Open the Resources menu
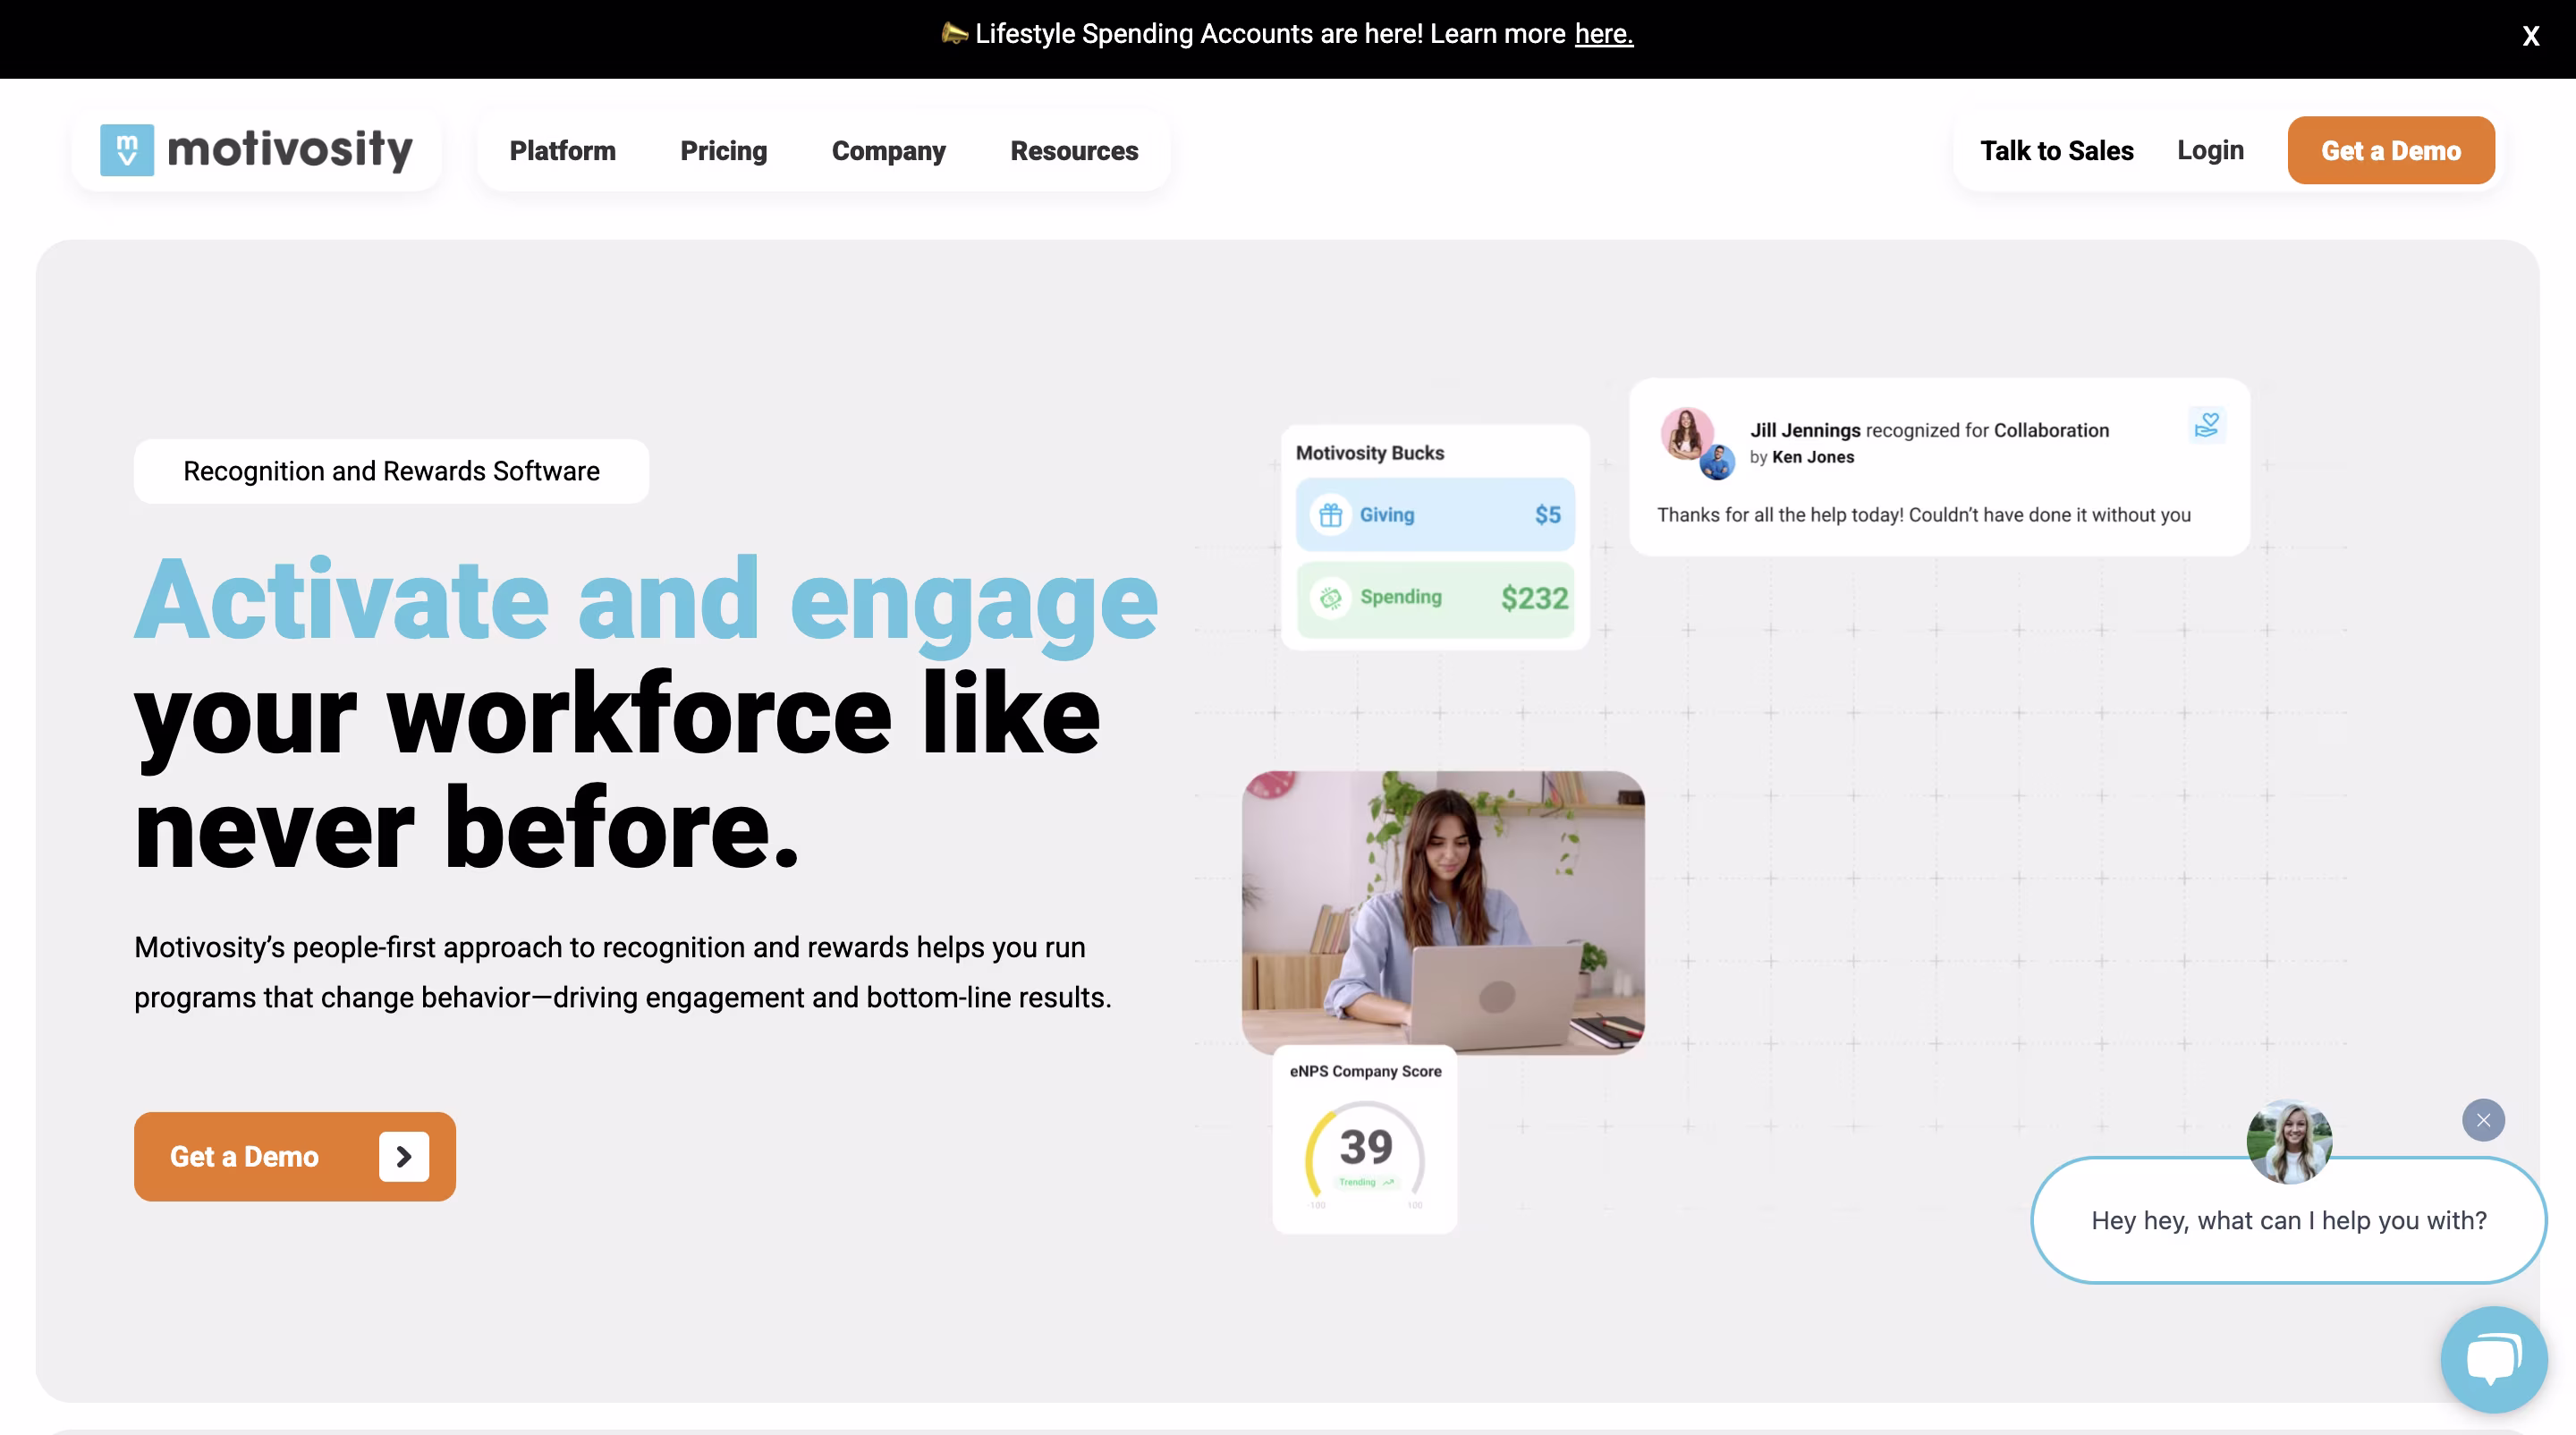The height and width of the screenshot is (1435, 2576). coord(1074,150)
